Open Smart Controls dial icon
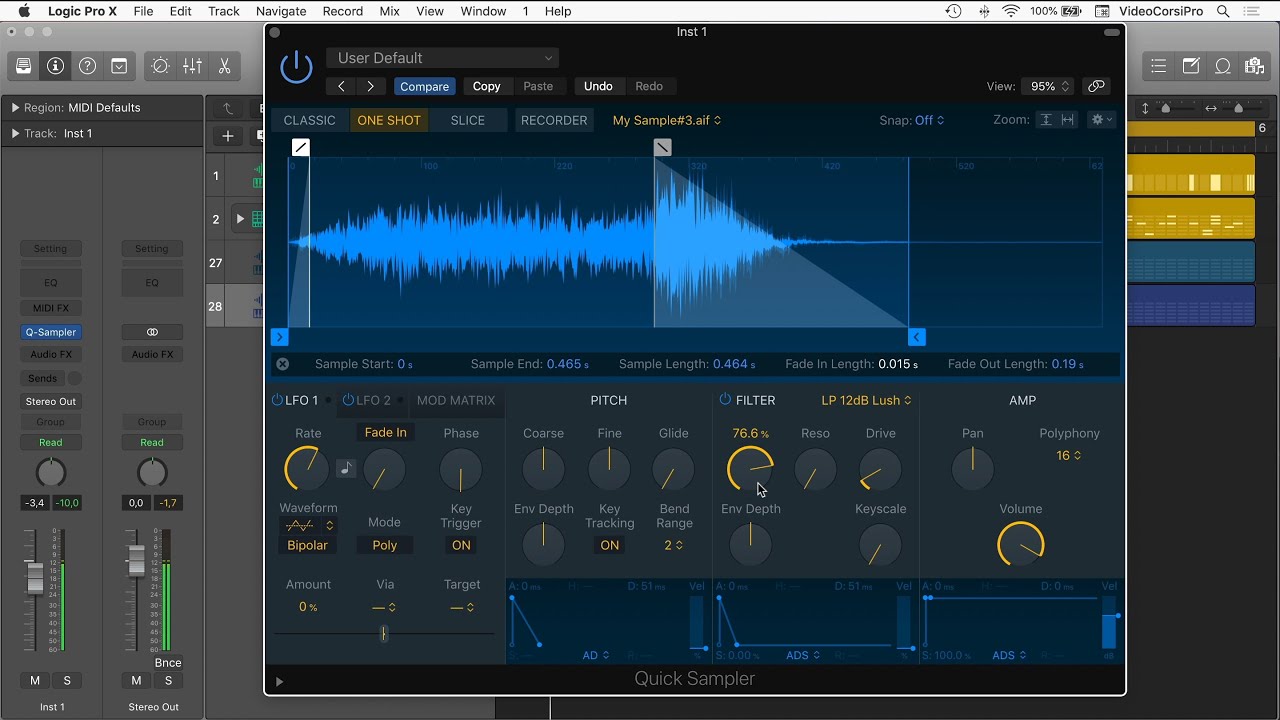This screenshot has width=1280, height=720. point(160,66)
